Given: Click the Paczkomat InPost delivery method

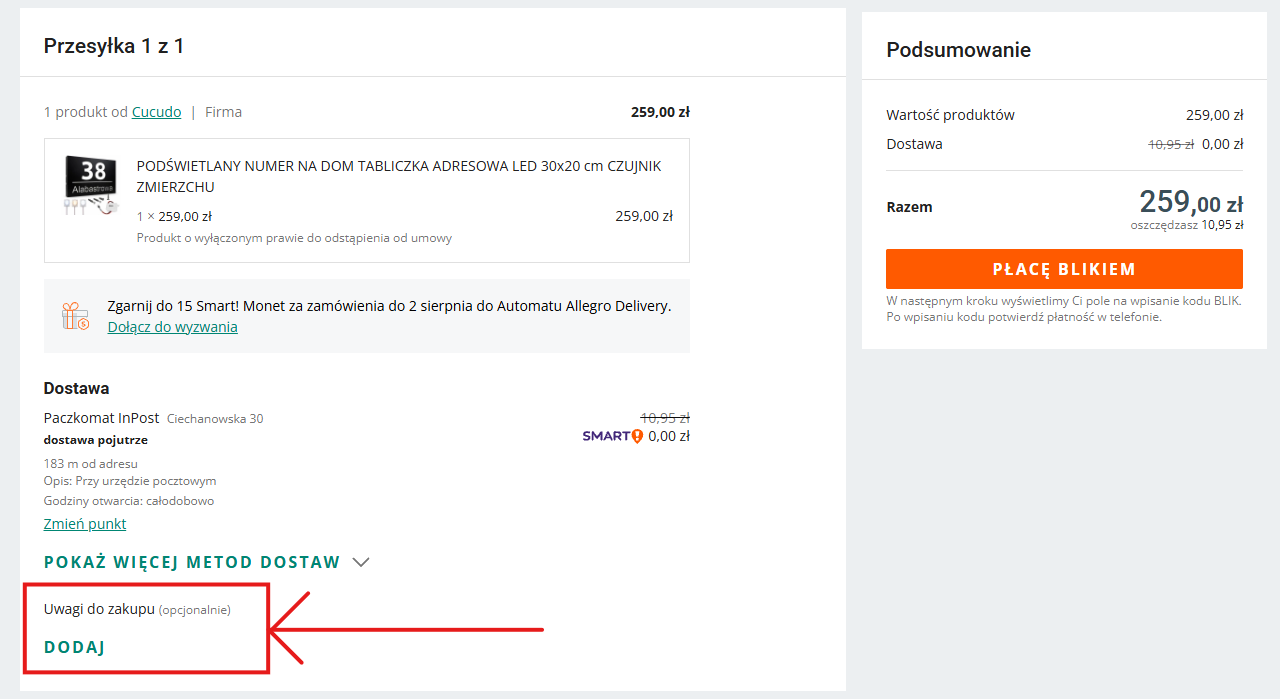Looking at the screenshot, I should (x=102, y=418).
